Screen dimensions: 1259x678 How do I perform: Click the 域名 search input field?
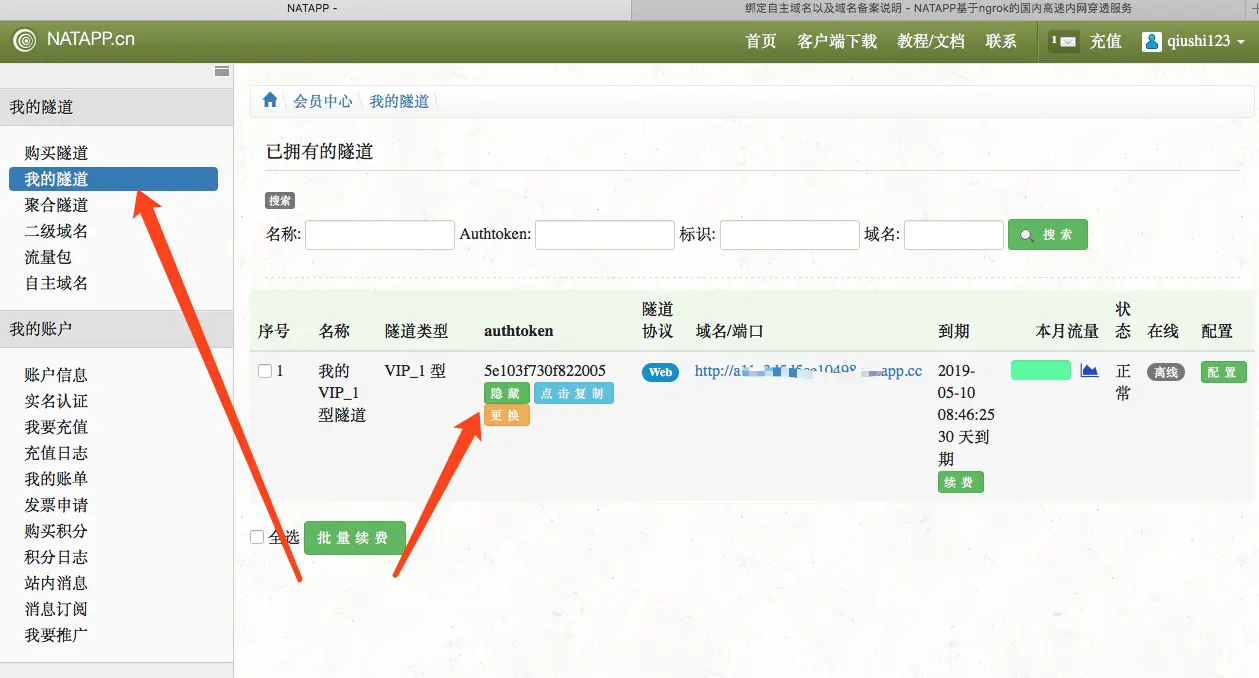click(x=954, y=235)
